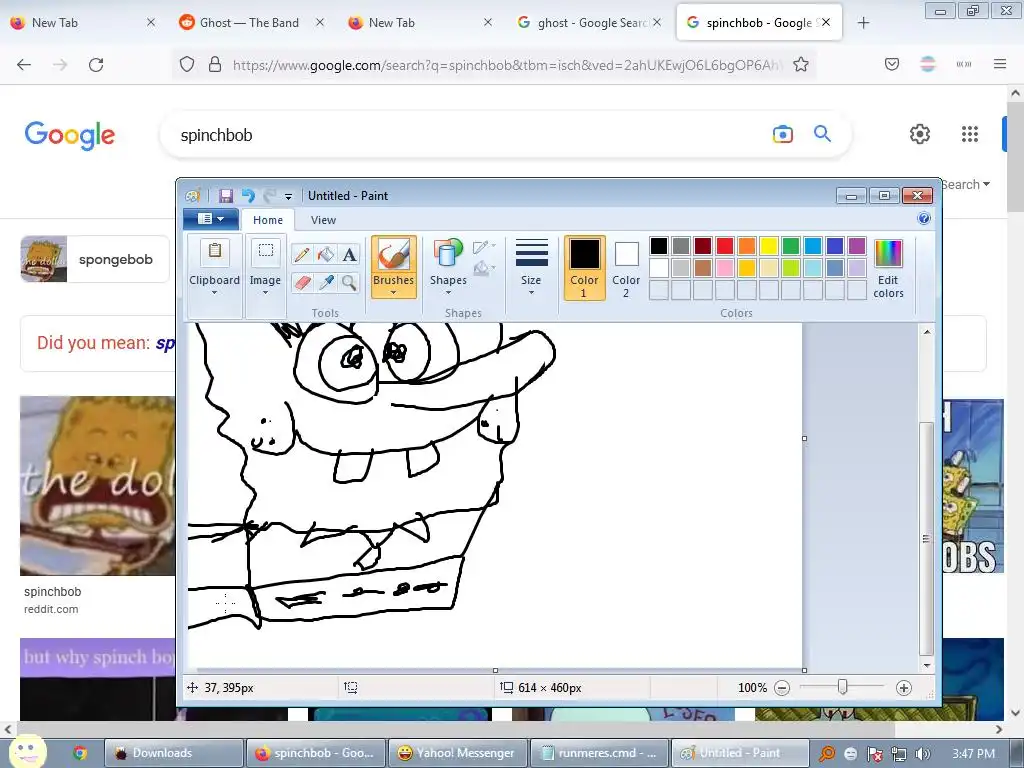
Task: Open the shape Outline dropdown
Action: click(x=485, y=247)
